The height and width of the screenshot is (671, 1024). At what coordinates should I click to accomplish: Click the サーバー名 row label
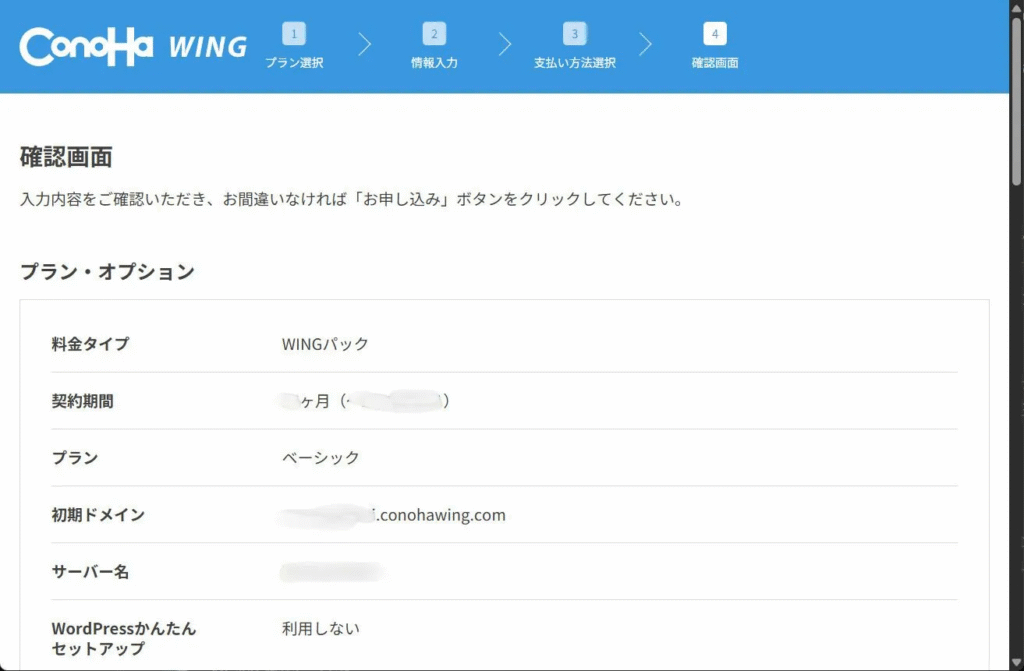[x=90, y=572]
